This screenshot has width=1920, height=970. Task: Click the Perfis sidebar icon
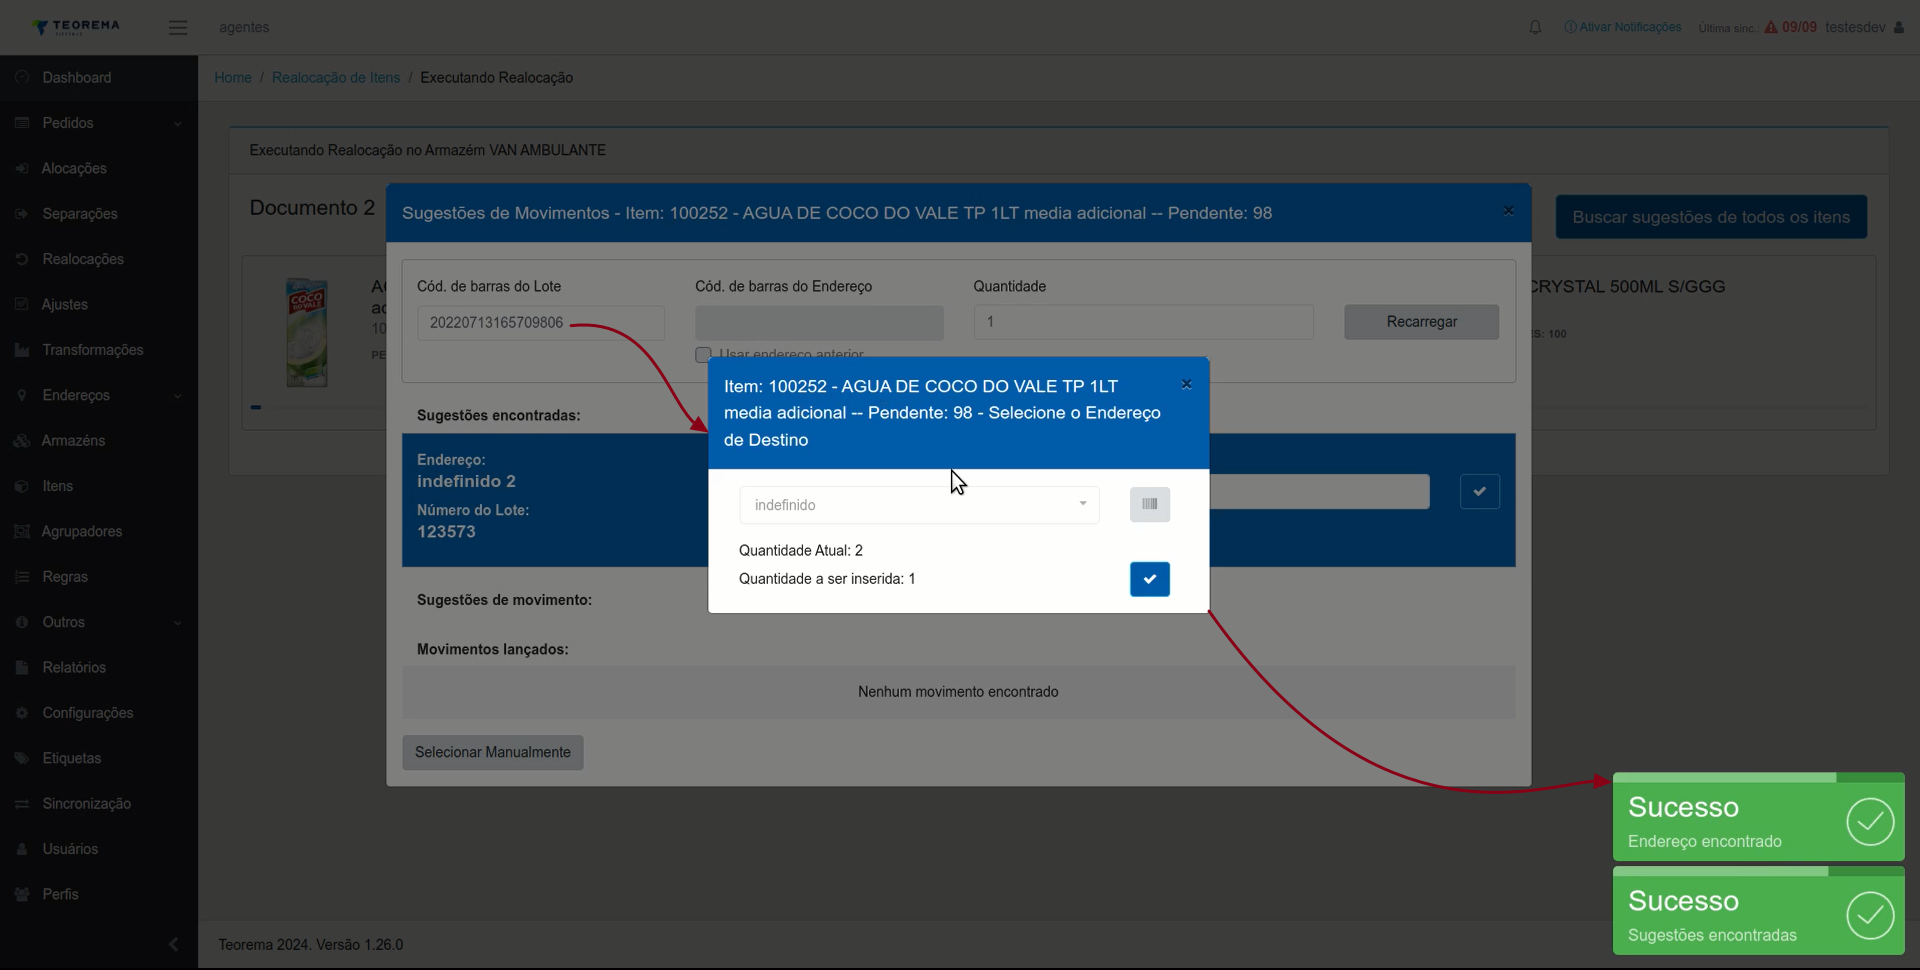coord(22,894)
